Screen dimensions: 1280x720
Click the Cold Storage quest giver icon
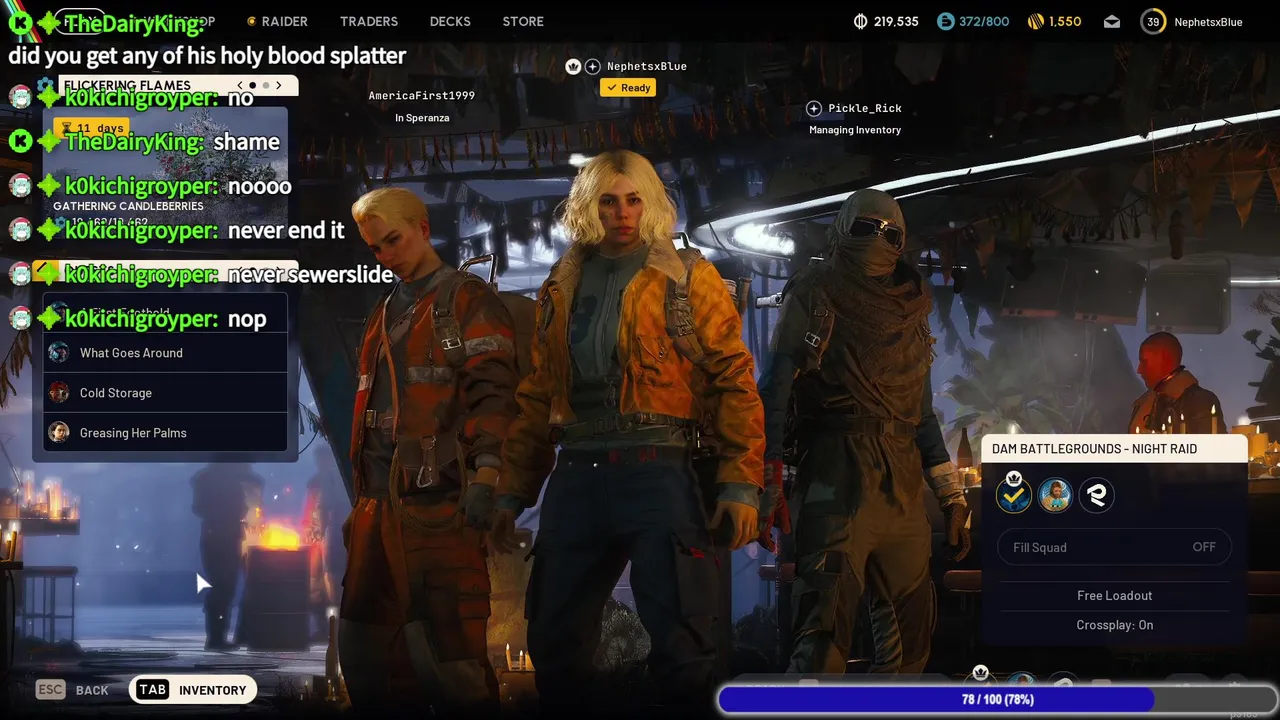point(59,393)
